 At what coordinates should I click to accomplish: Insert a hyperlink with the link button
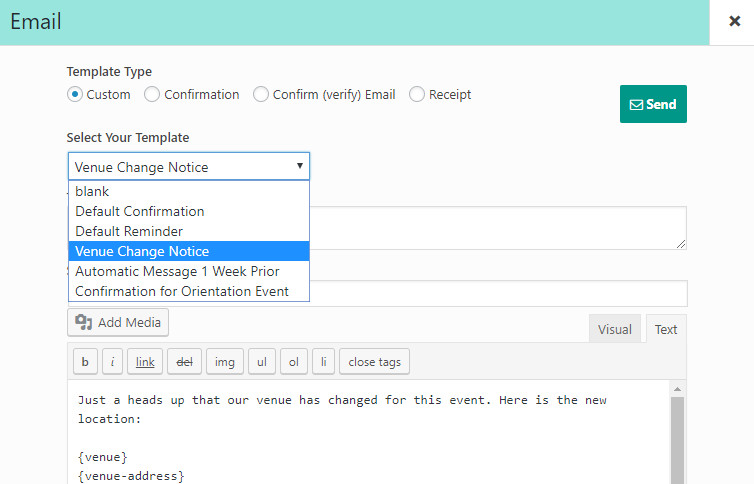pos(145,361)
